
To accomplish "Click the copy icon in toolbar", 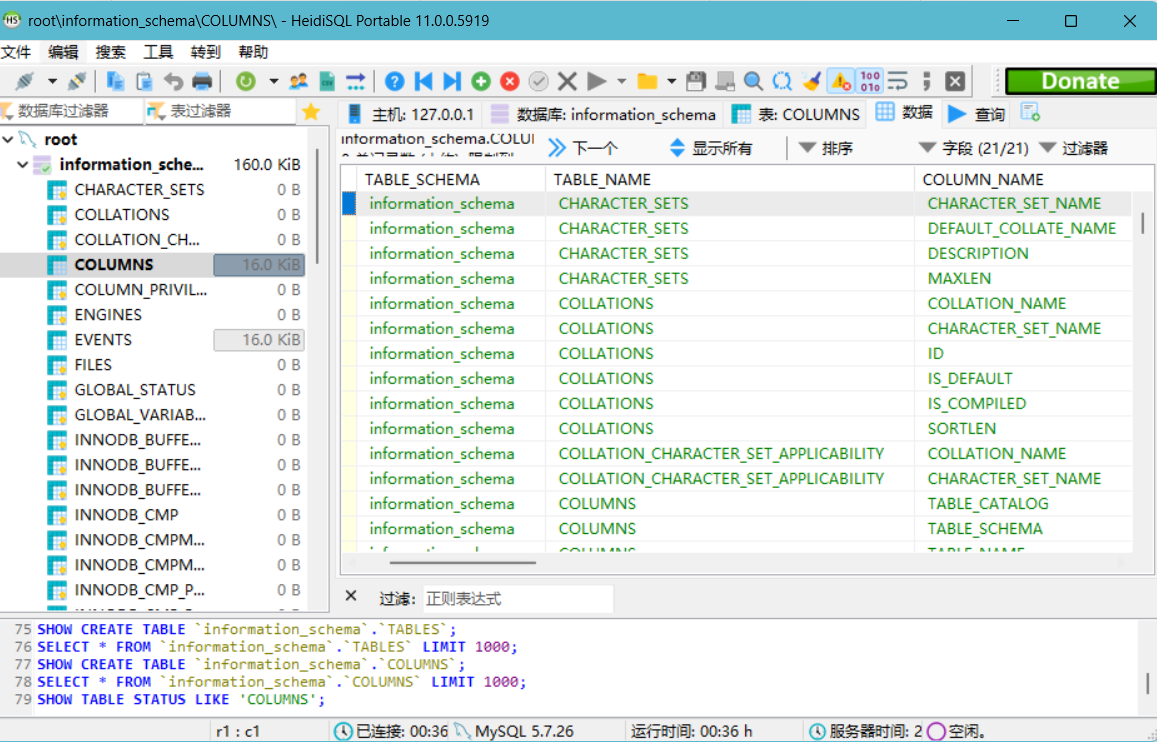I will (x=115, y=80).
